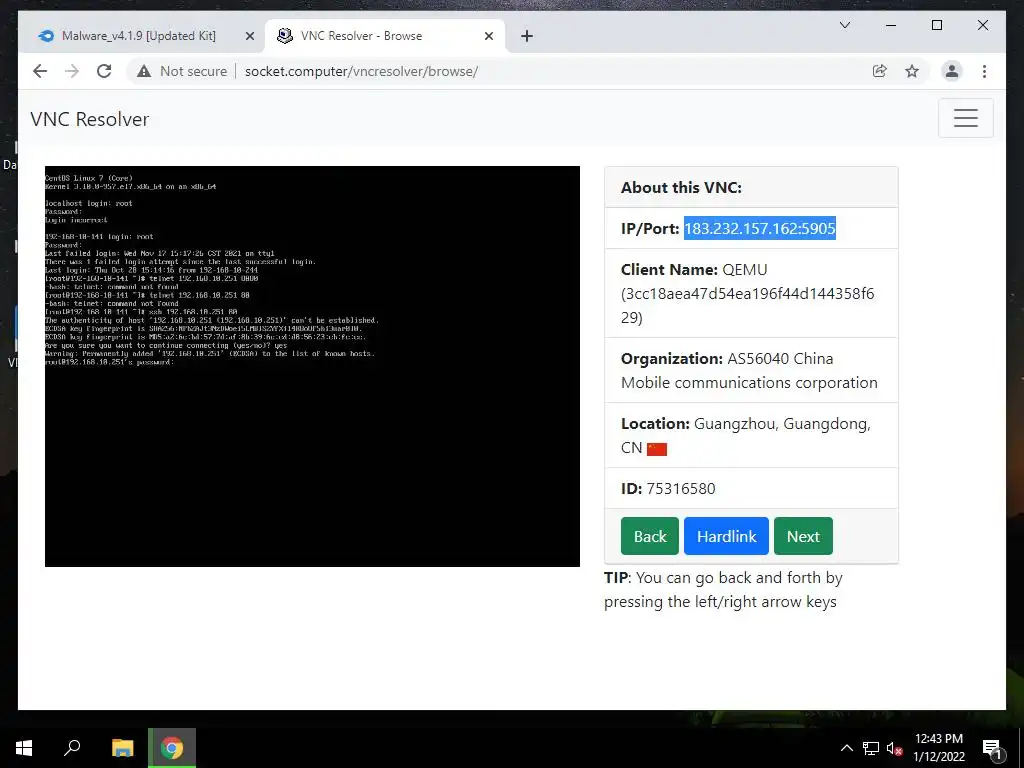Viewport: 1024px width, 768px height.
Task: Open the Windows Start menu
Action: pos(24,748)
